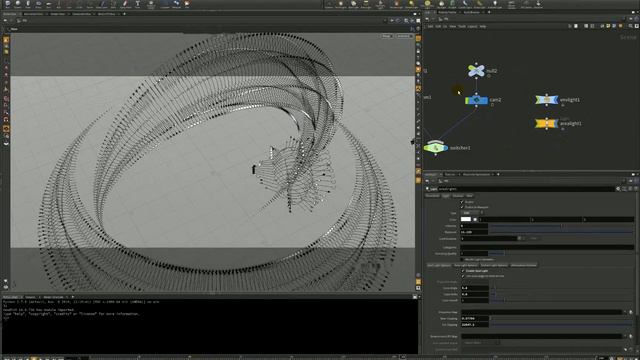The image size is (640, 360).
Task: Switch to the Material Palette pane tab
Action: [x=447, y=12]
